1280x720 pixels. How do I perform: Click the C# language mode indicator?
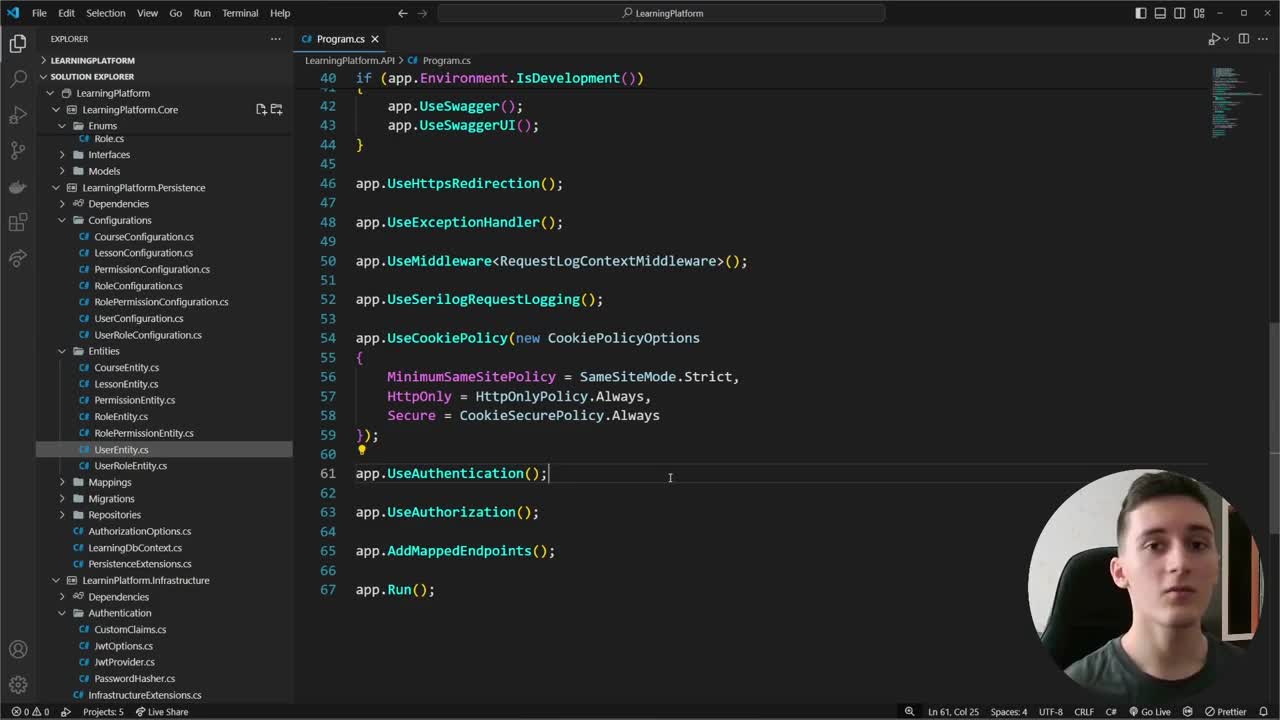pos(1109,712)
